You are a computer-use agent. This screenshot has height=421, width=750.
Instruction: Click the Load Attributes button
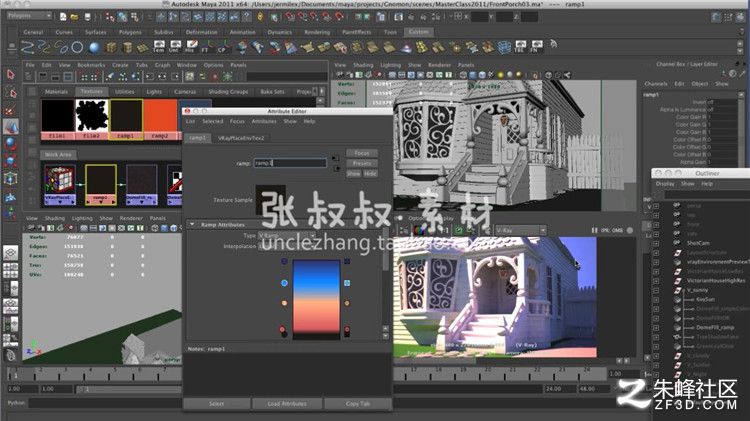point(287,404)
